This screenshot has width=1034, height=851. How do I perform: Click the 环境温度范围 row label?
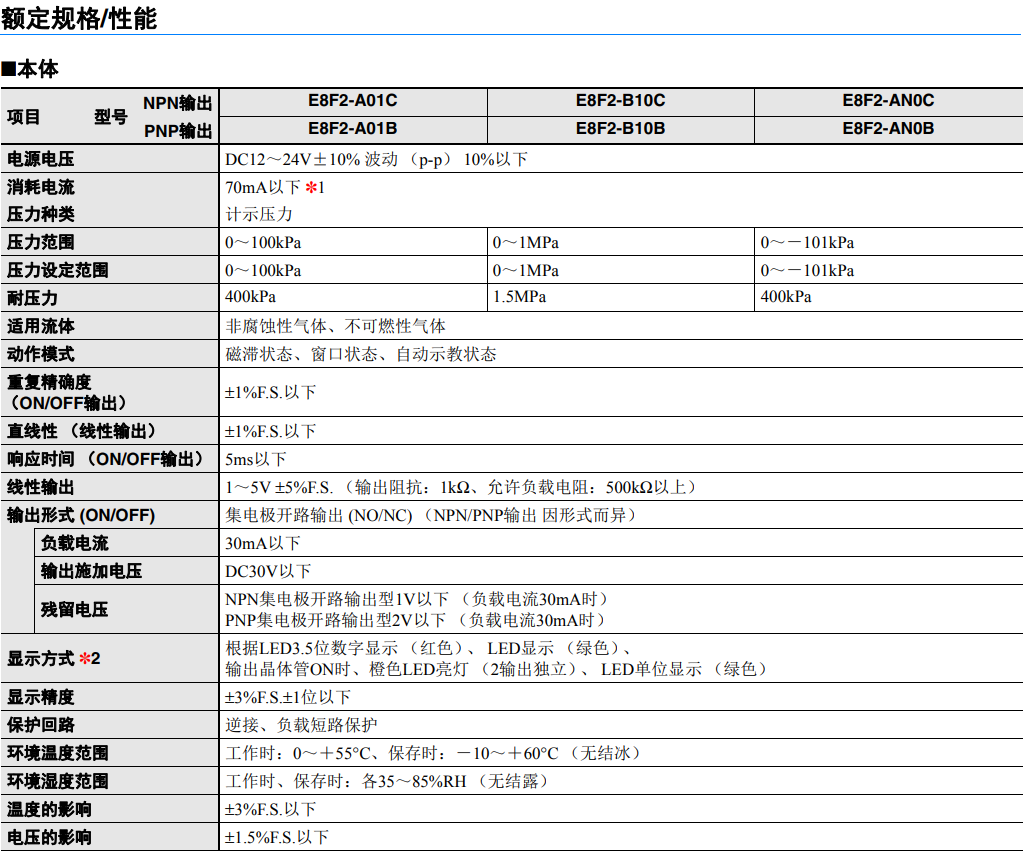pyautogui.click(x=58, y=753)
